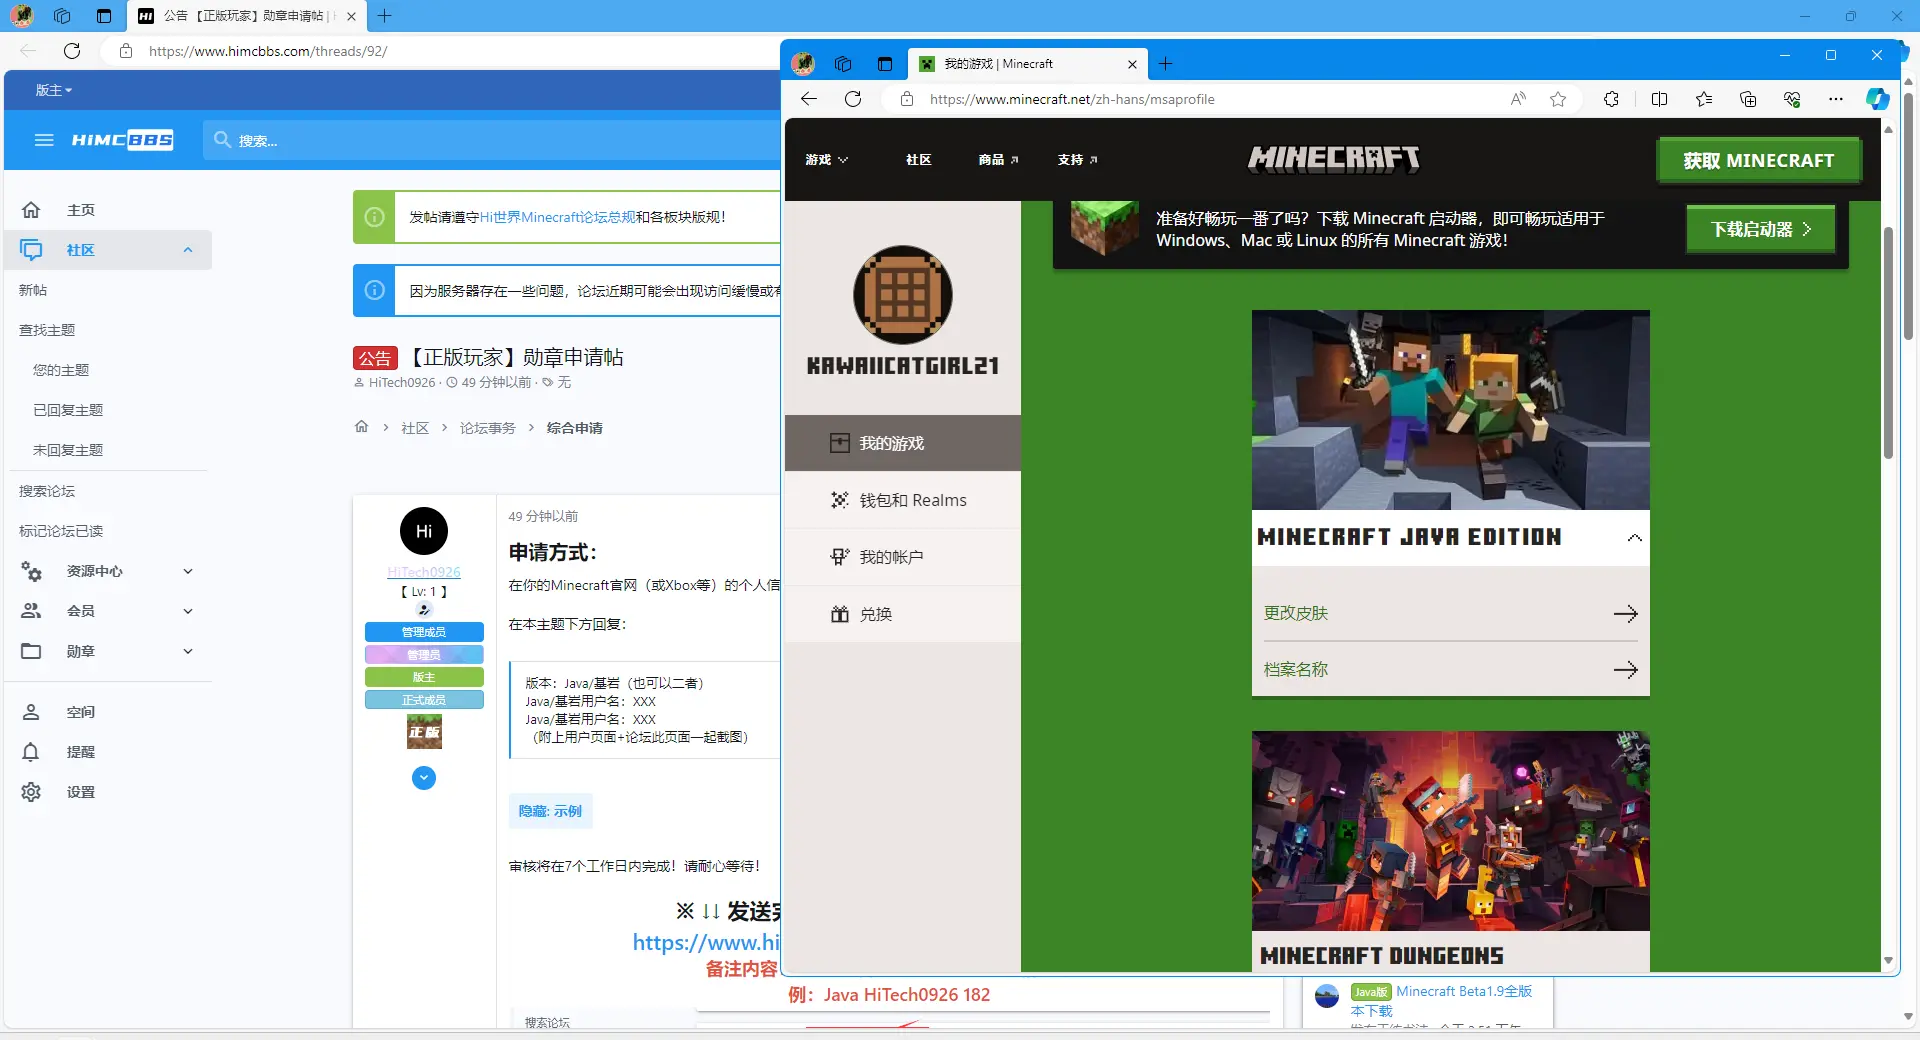The image size is (1920, 1040).
Task: Expand the 资源中心 sidebar menu
Action: [x=187, y=571]
